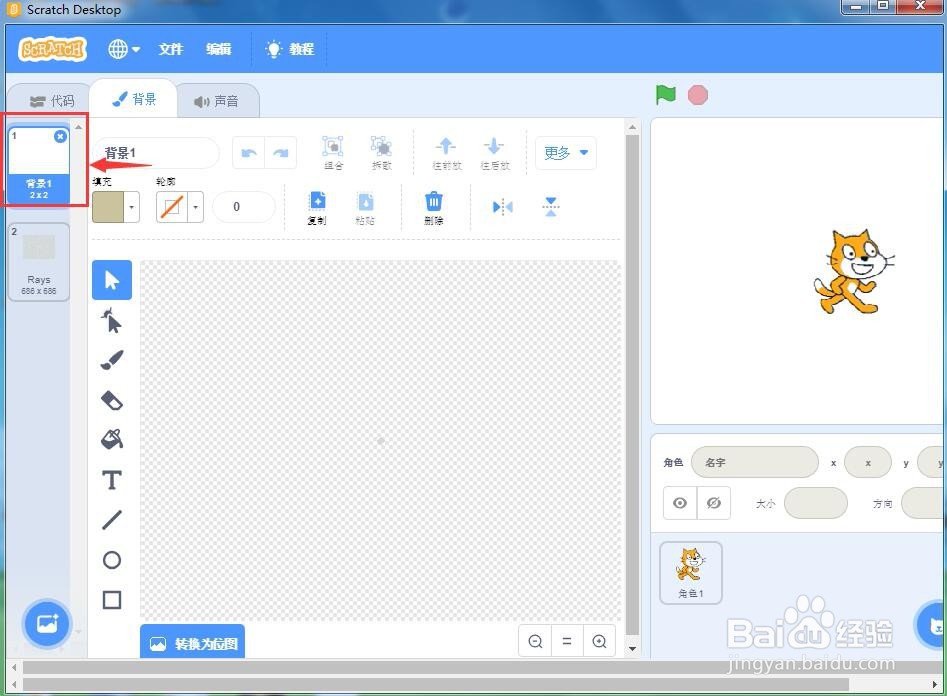947x696 pixels.
Task: Select the 背景1 backdrop thumbnail
Action: coord(39,164)
